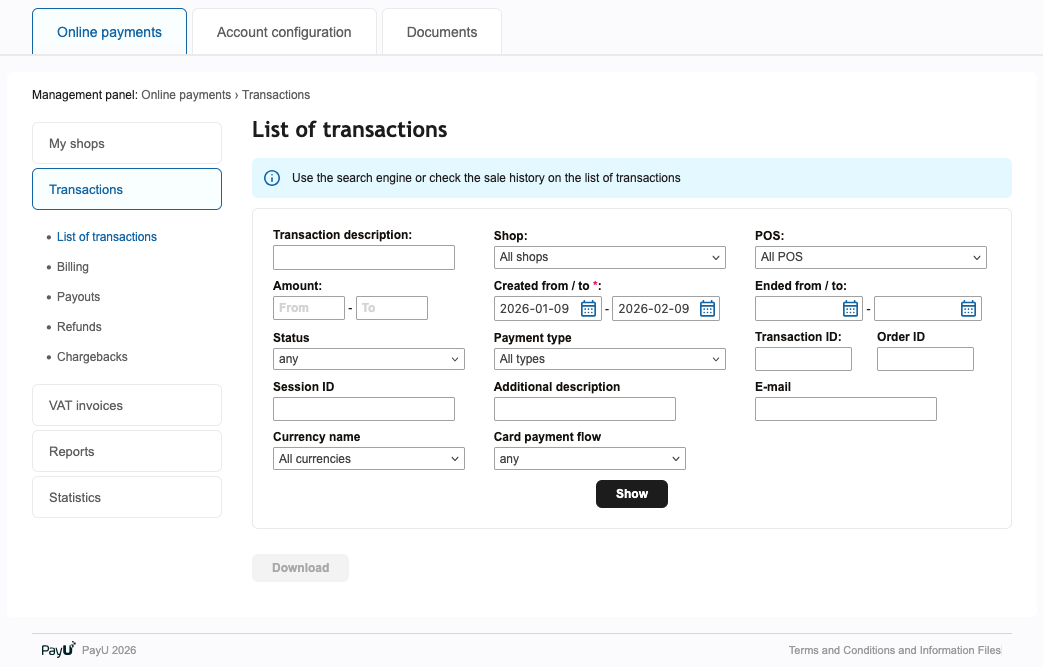Click the info icon in the blue banner
The image size is (1043, 667).
[x=272, y=178]
